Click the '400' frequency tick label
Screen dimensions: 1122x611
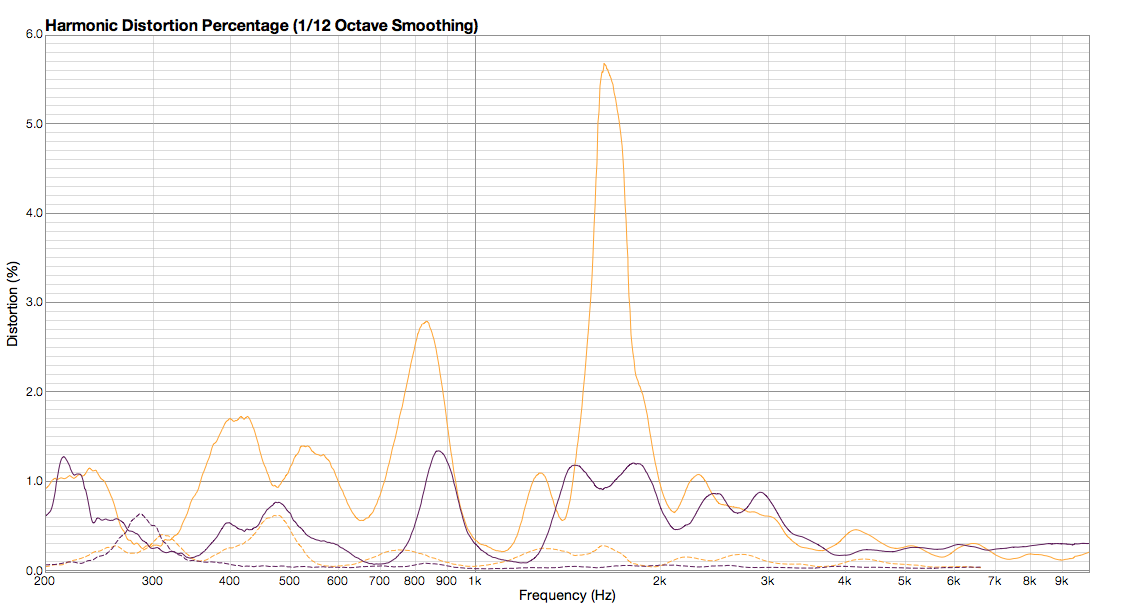coord(229,581)
